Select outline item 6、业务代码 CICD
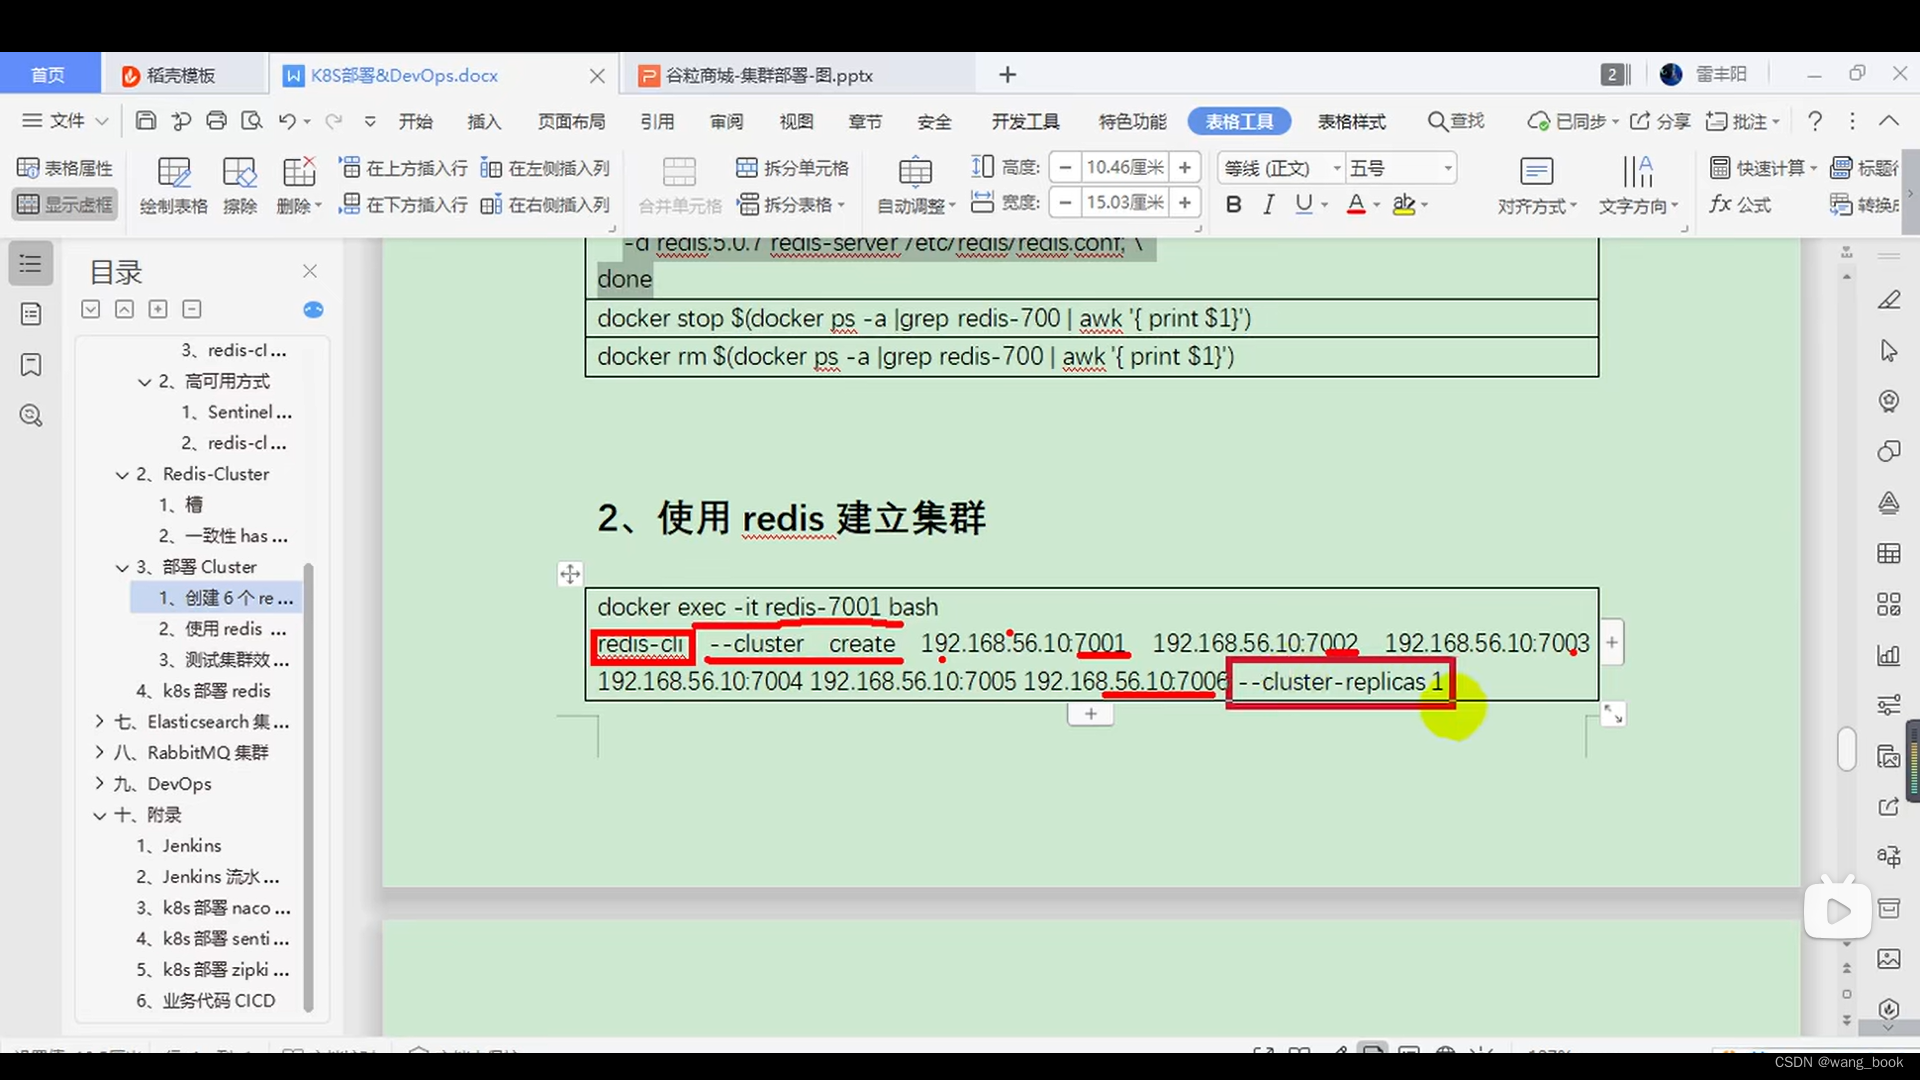The image size is (1920, 1080). [205, 1001]
